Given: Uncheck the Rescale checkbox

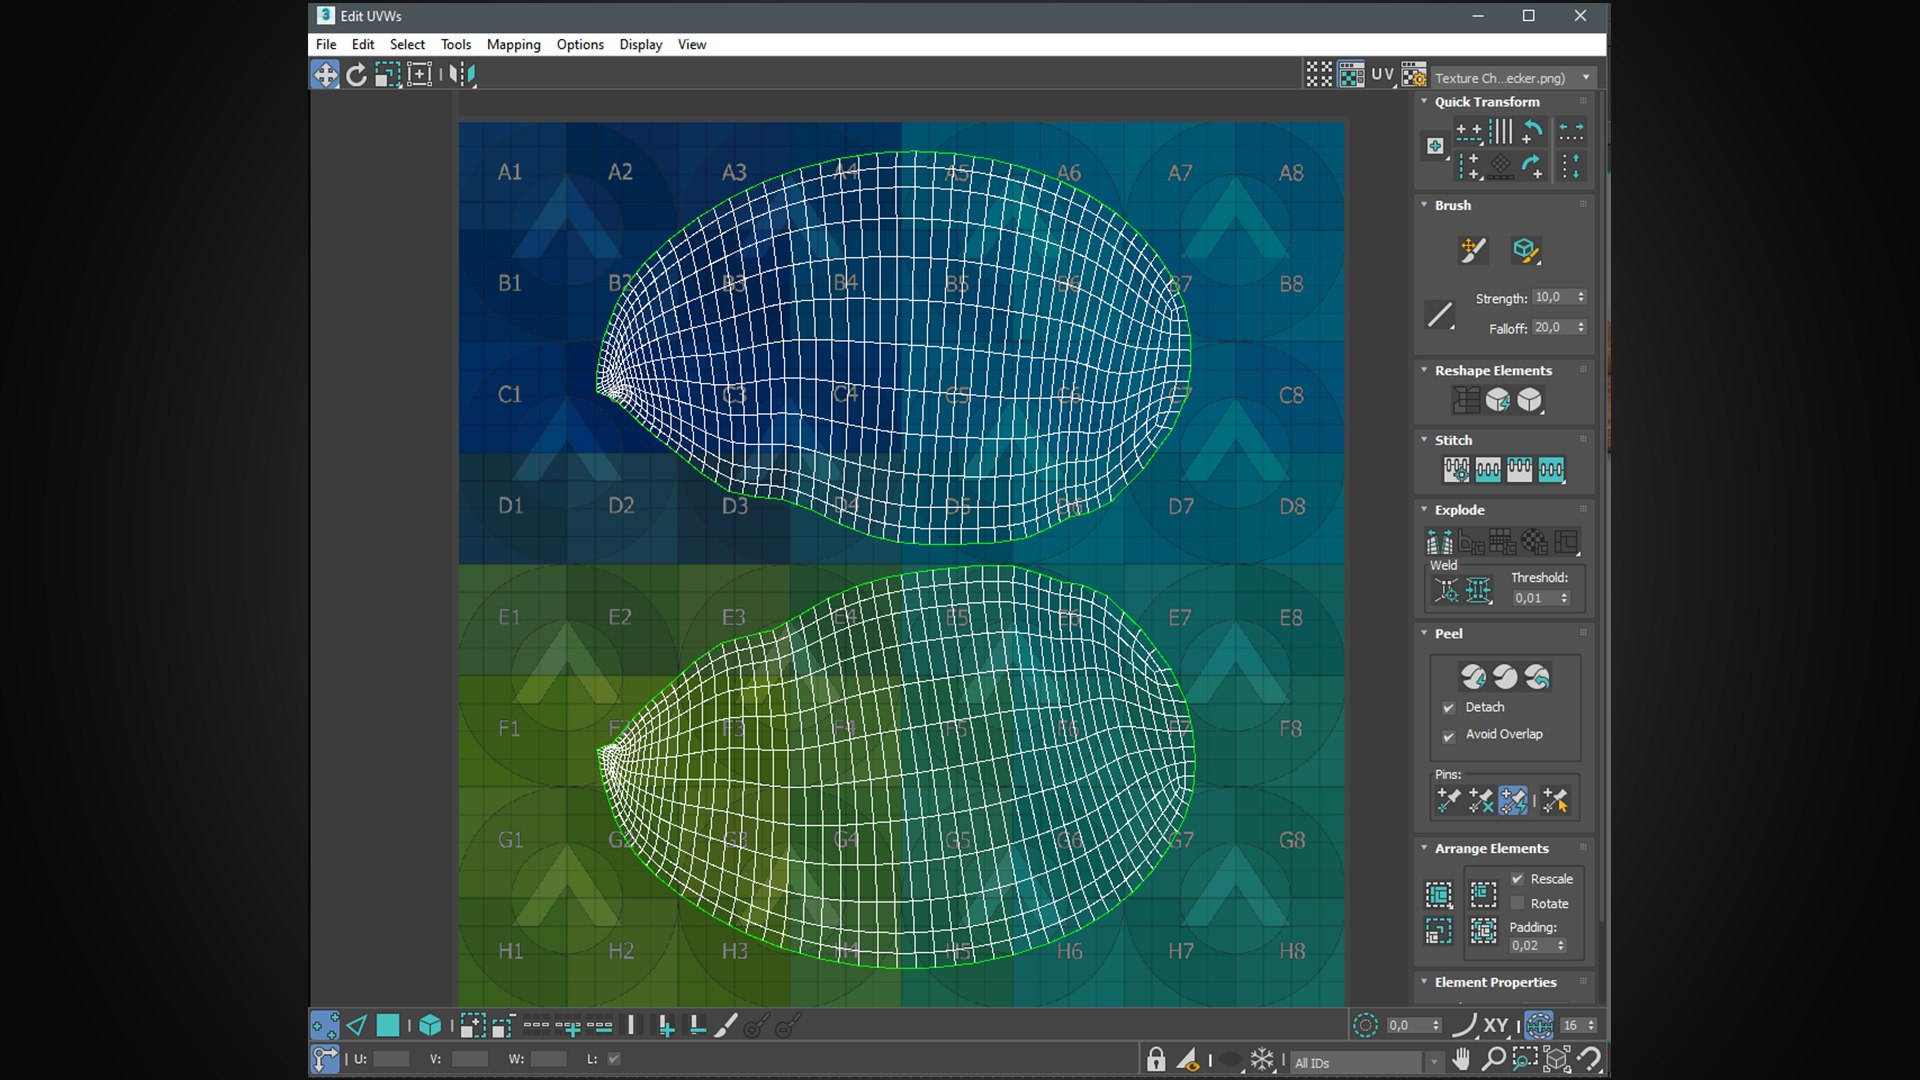Looking at the screenshot, I should (x=1517, y=879).
